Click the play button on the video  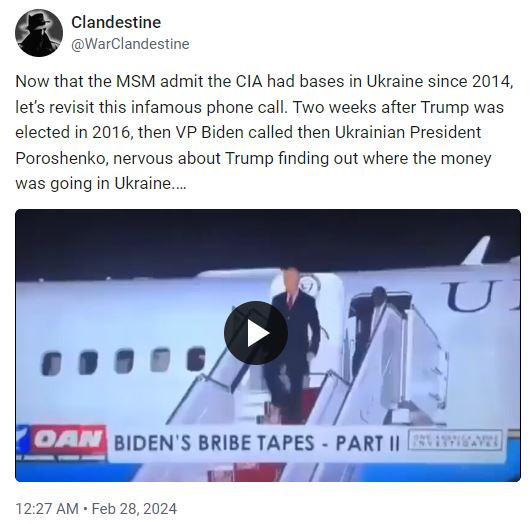(x=256, y=333)
